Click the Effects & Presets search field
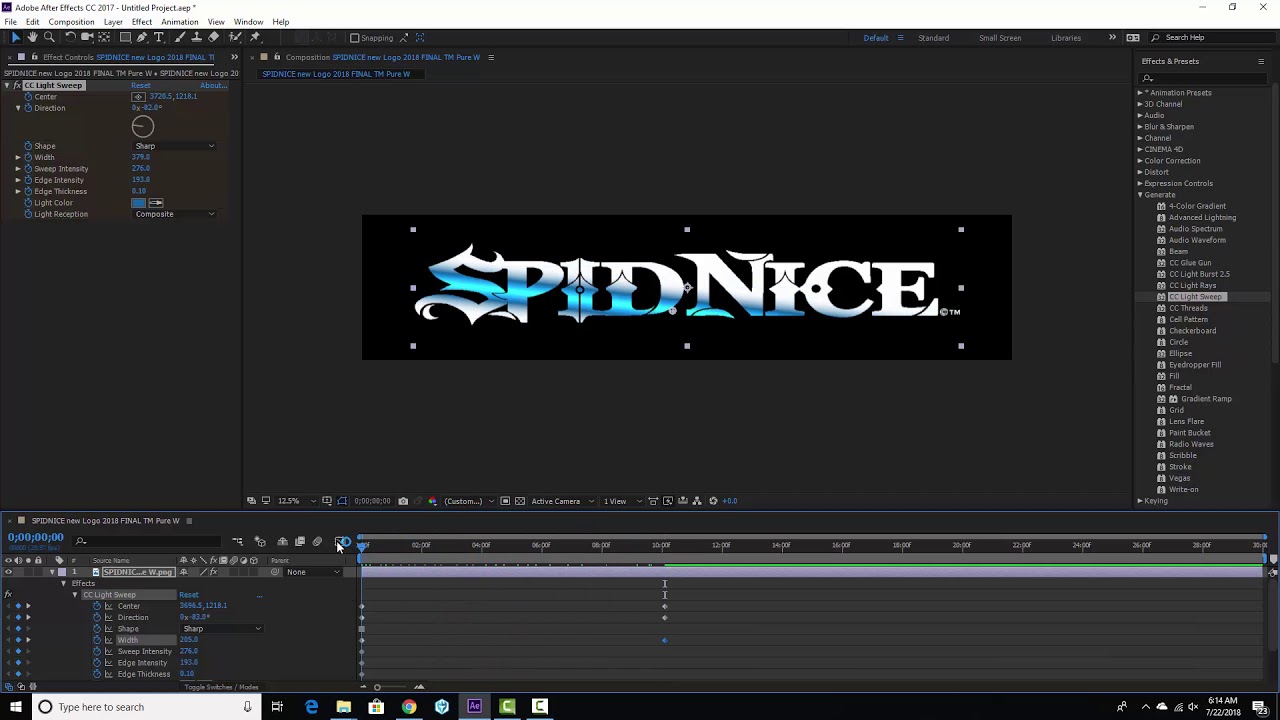 pyautogui.click(x=1204, y=78)
